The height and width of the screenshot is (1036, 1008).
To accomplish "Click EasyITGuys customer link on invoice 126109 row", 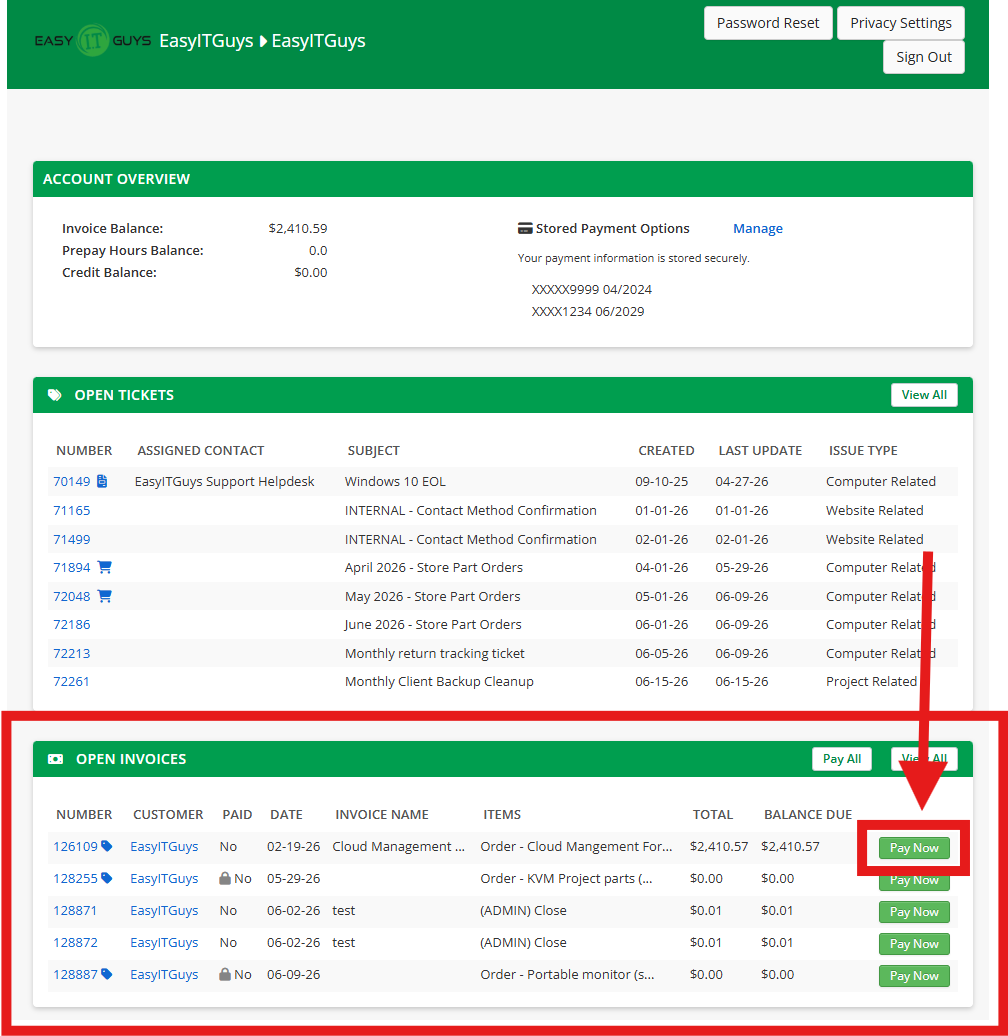I will coord(164,846).
